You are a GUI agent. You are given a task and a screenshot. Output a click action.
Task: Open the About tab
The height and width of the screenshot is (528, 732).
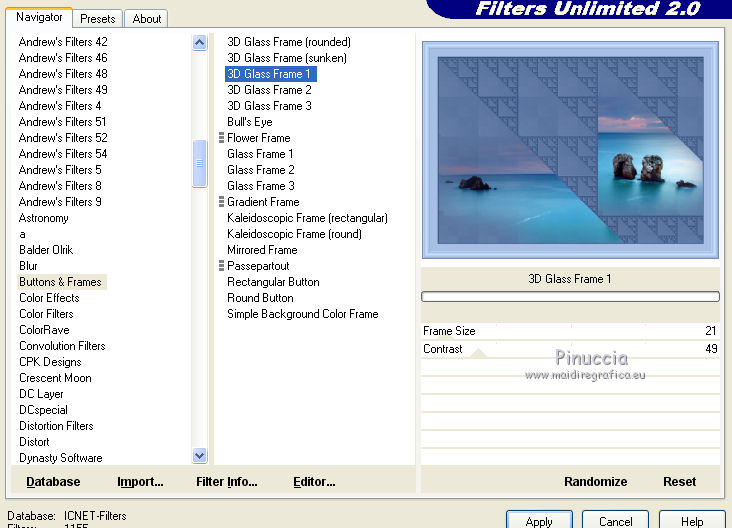pos(147,19)
